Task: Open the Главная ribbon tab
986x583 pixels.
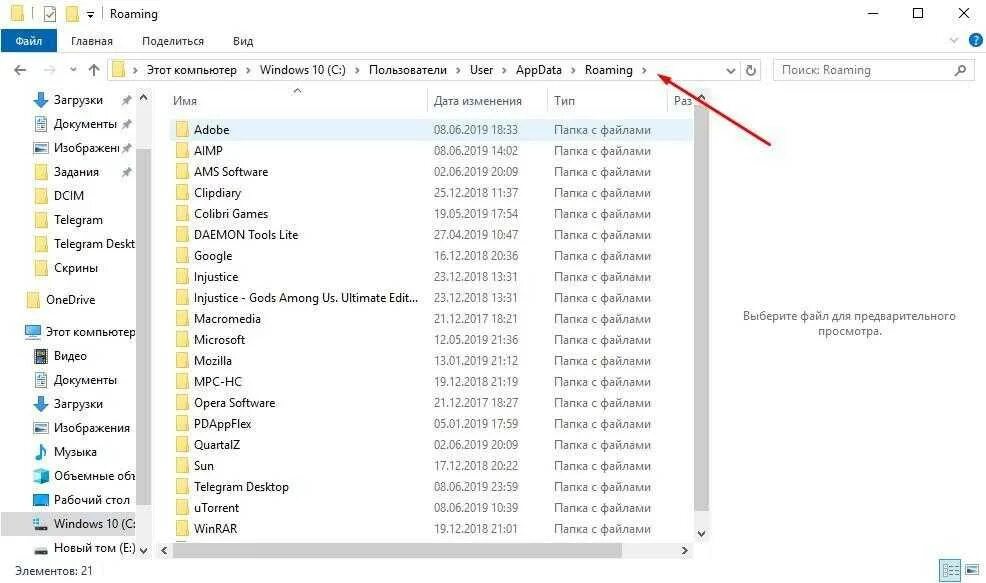Action: [92, 41]
